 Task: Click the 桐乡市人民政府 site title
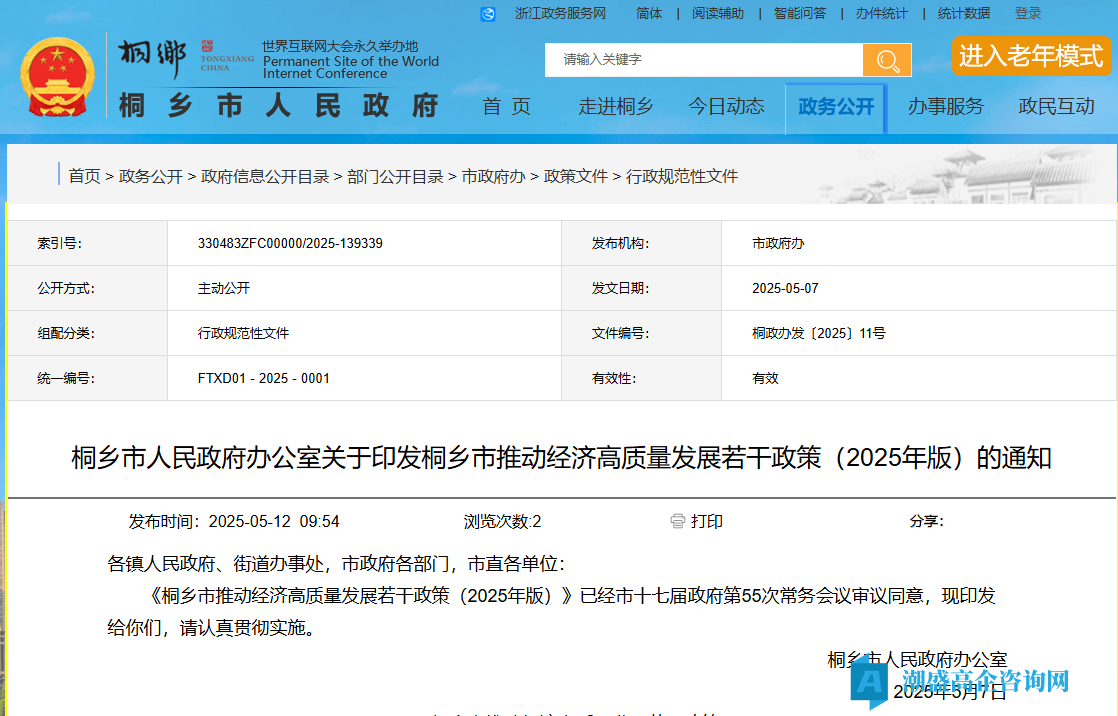click(x=278, y=106)
